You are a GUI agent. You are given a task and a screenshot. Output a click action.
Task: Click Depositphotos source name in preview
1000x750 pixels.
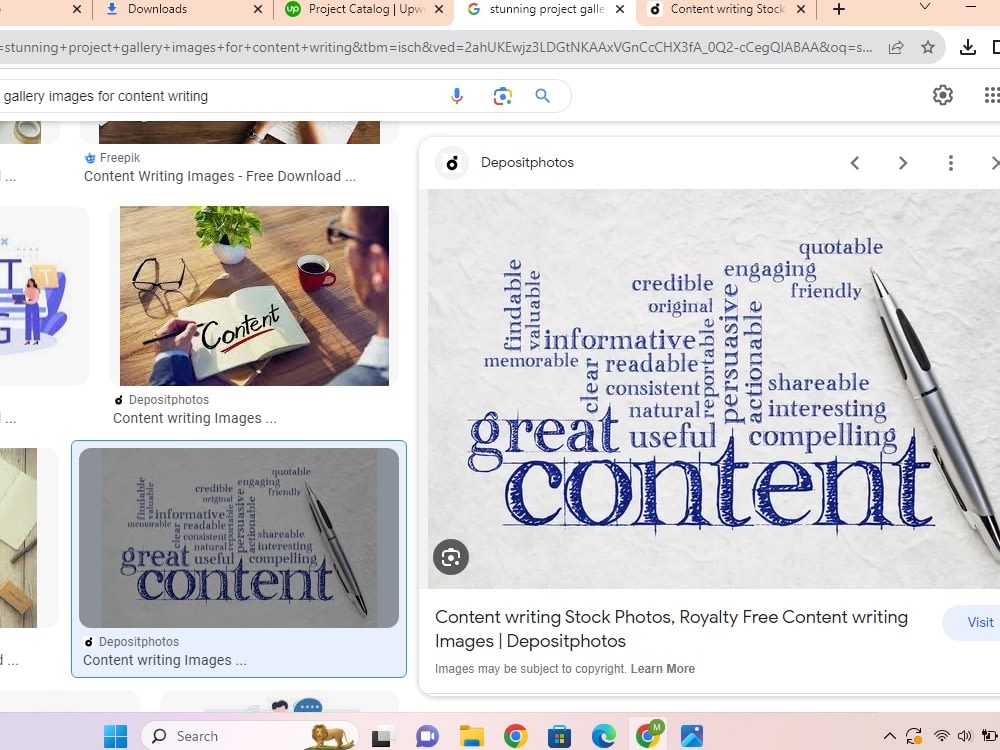click(x=527, y=163)
